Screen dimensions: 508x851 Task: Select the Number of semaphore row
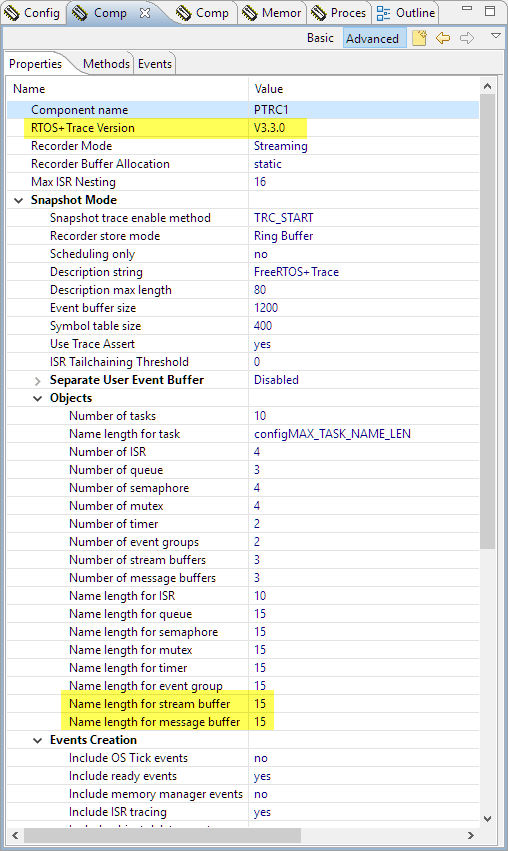[243, 488]
